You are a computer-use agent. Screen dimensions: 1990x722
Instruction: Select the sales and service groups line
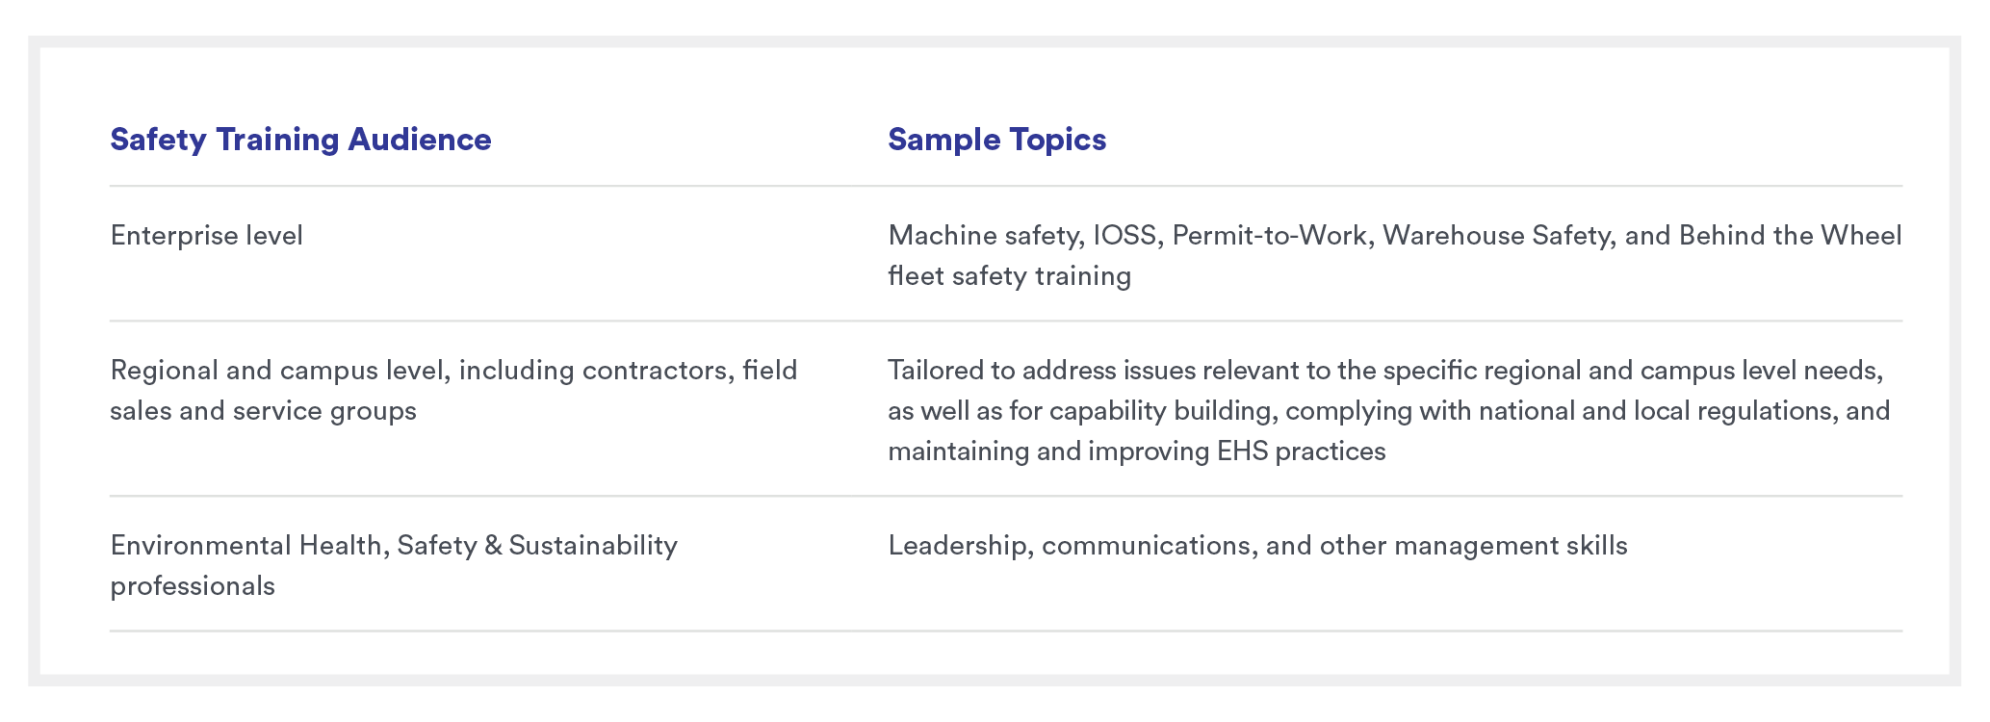[x=263, y=411]
